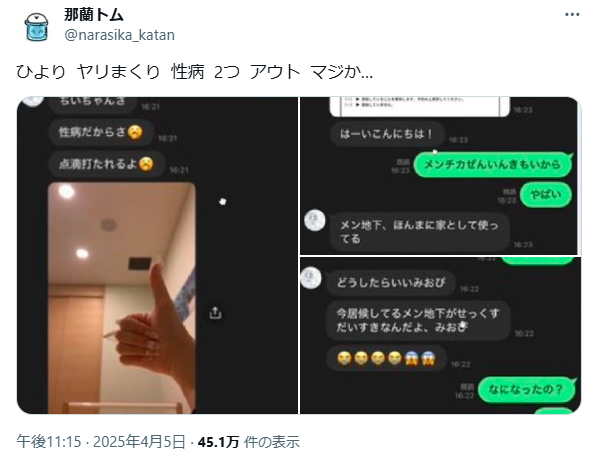Click the chat avatar beside メン地下 message
Screen dimensions: 595x455
click(315, 220)
